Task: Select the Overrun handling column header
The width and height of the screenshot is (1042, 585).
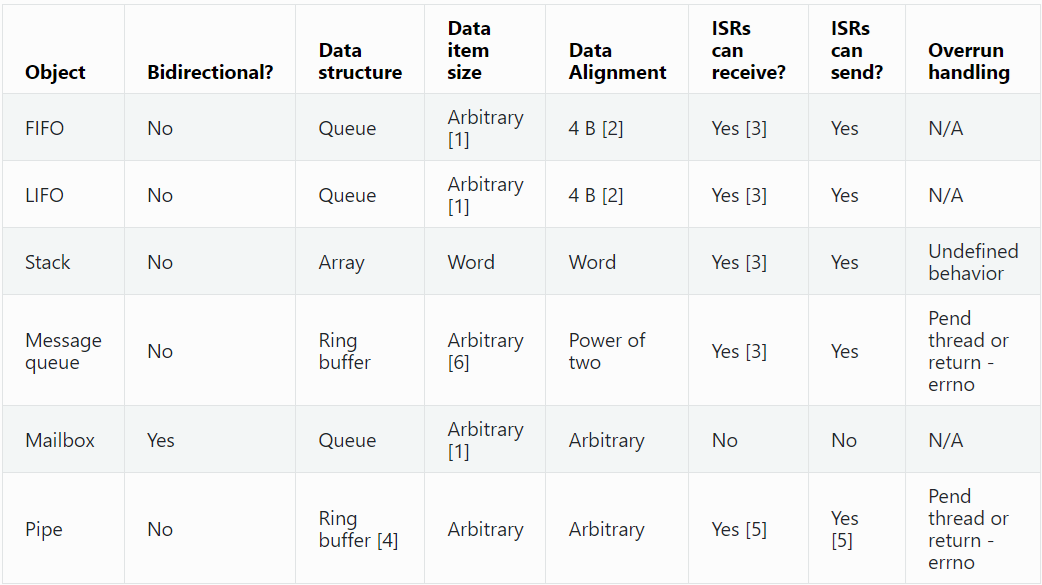Action: click(x=968, y=61)
